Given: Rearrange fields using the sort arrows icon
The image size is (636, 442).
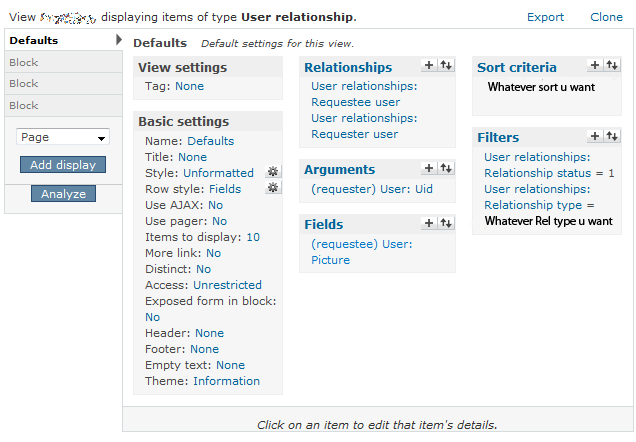Looking at the screenshot, I should pyautogui.click(x=446, y=223).
